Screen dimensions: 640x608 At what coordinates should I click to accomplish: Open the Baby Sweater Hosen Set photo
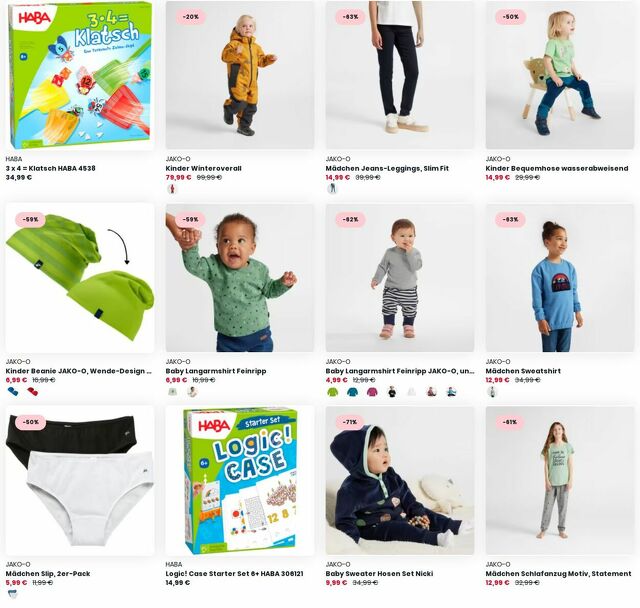pyautogui.click(x=400, y=480)
